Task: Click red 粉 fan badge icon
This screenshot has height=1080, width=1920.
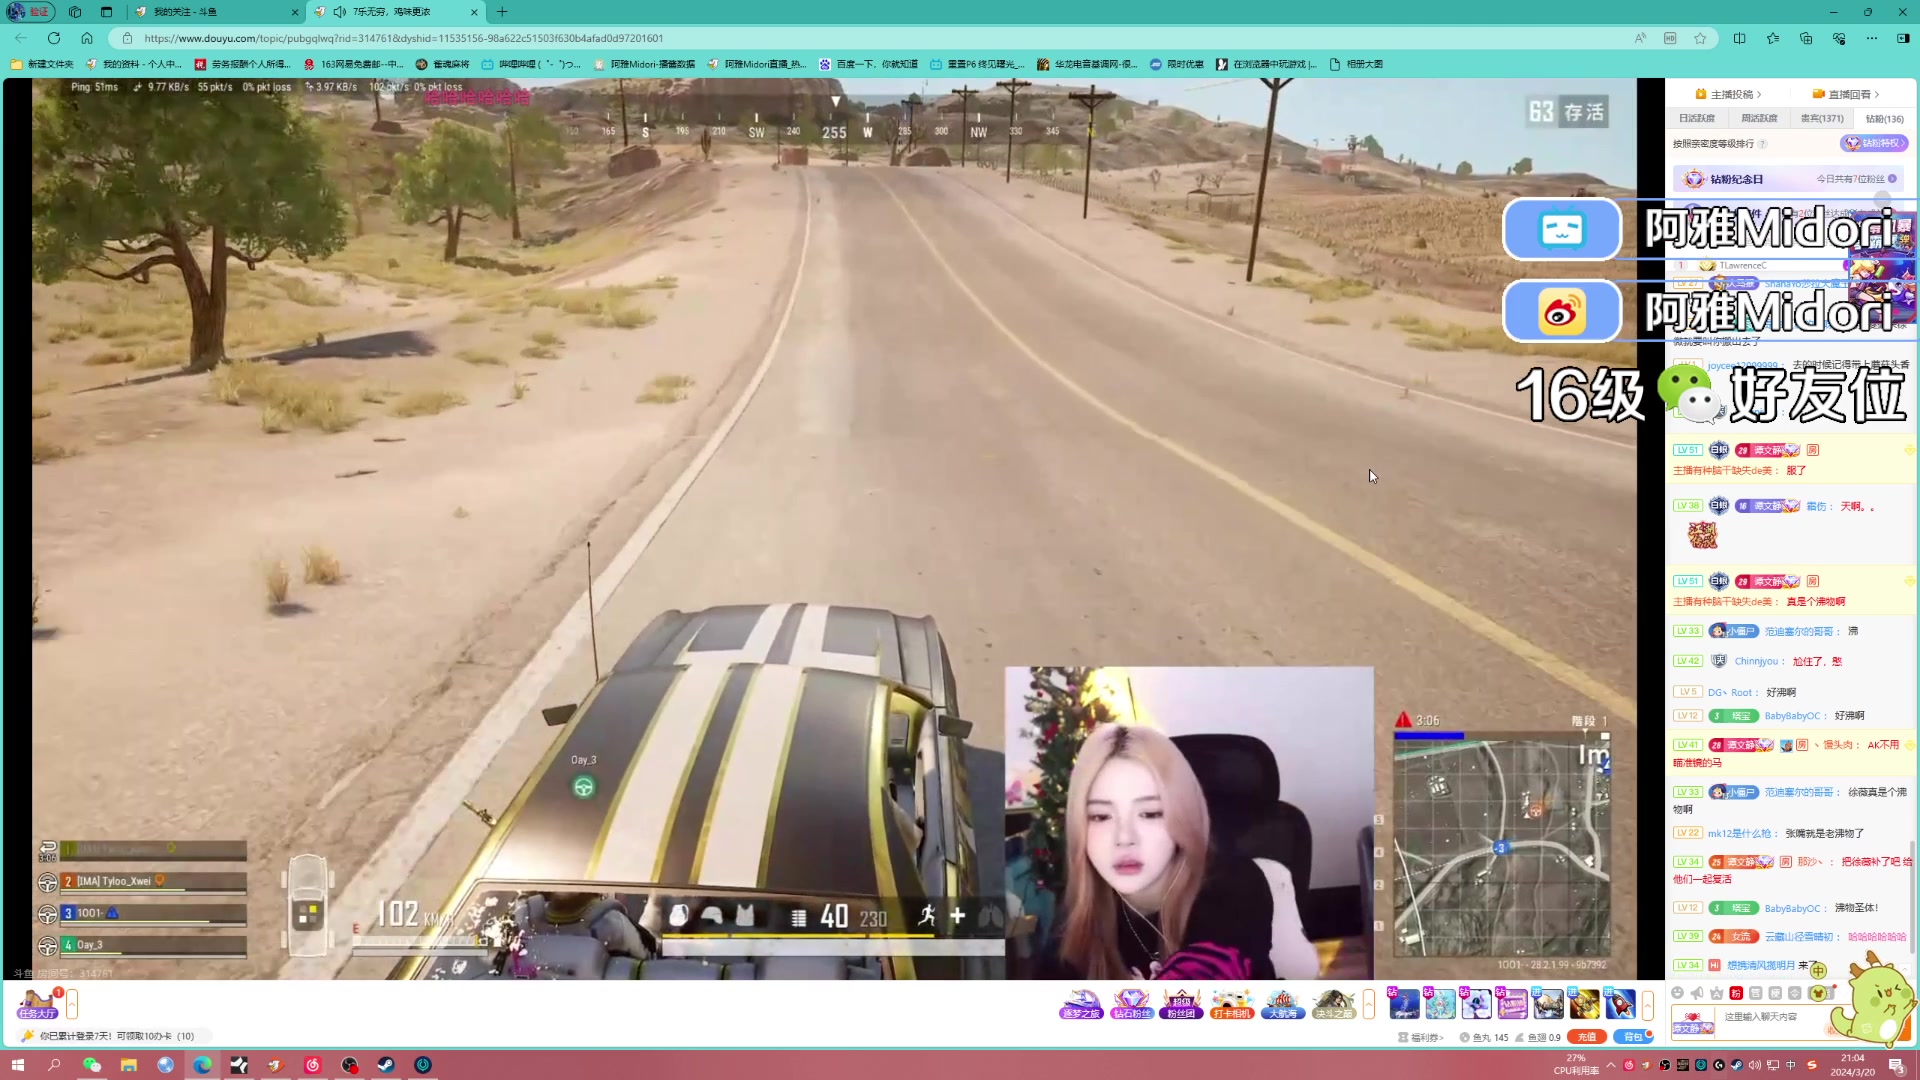Action: click(x=1736, y=993)
